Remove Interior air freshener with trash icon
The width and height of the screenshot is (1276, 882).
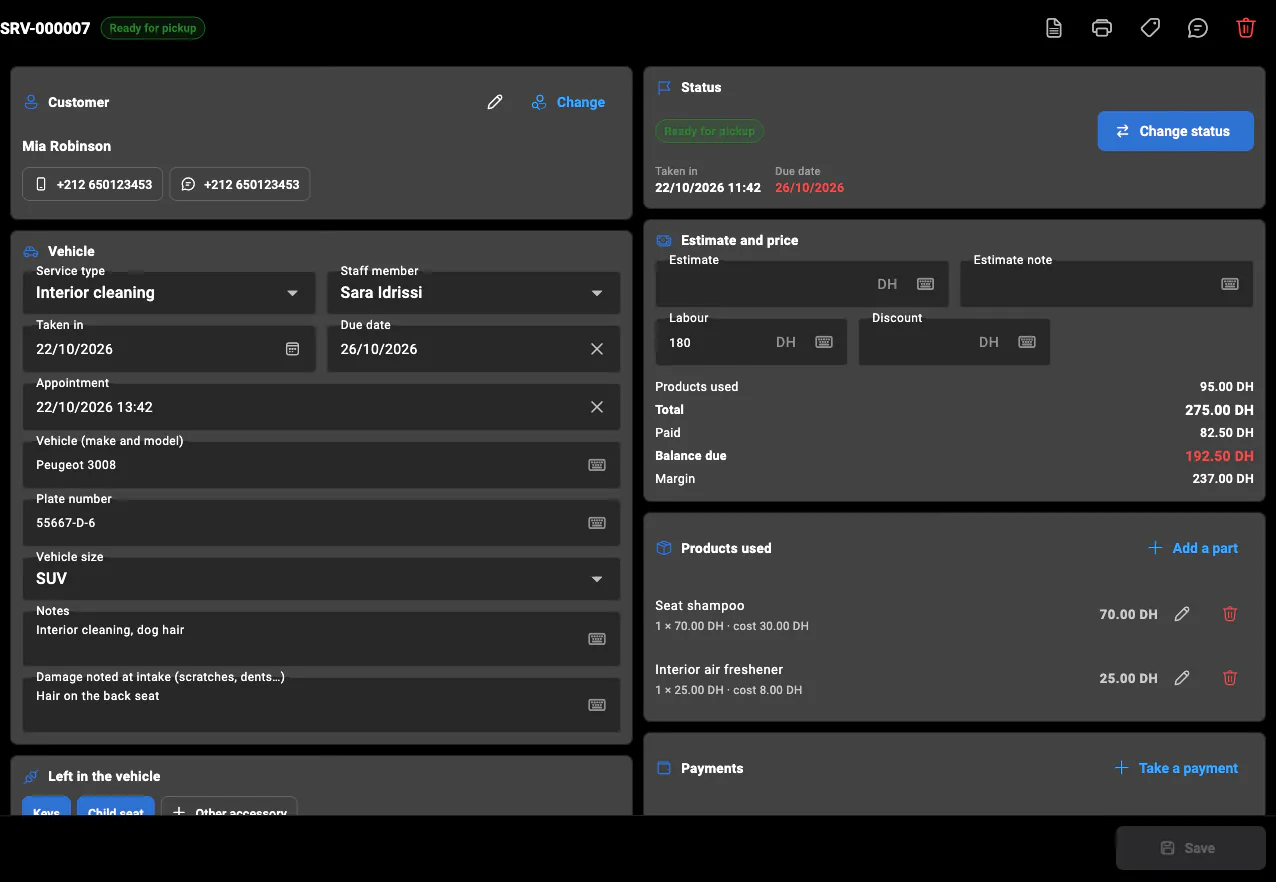(1230, 678)
